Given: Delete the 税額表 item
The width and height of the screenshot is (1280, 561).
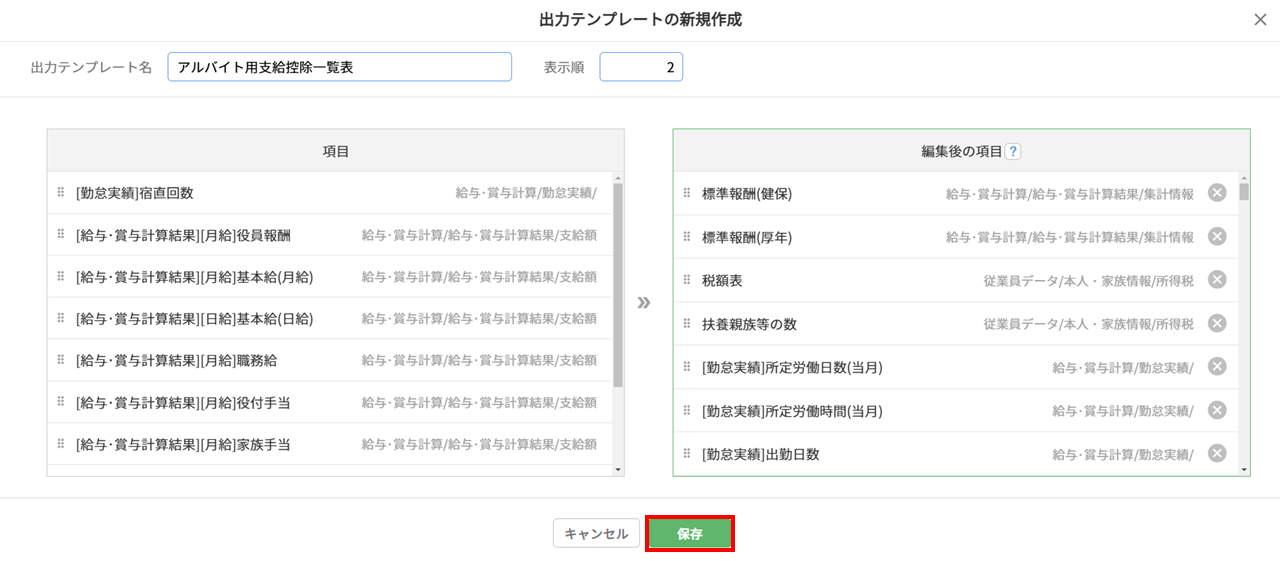Looking at the screenshot, I should 1217,280.
